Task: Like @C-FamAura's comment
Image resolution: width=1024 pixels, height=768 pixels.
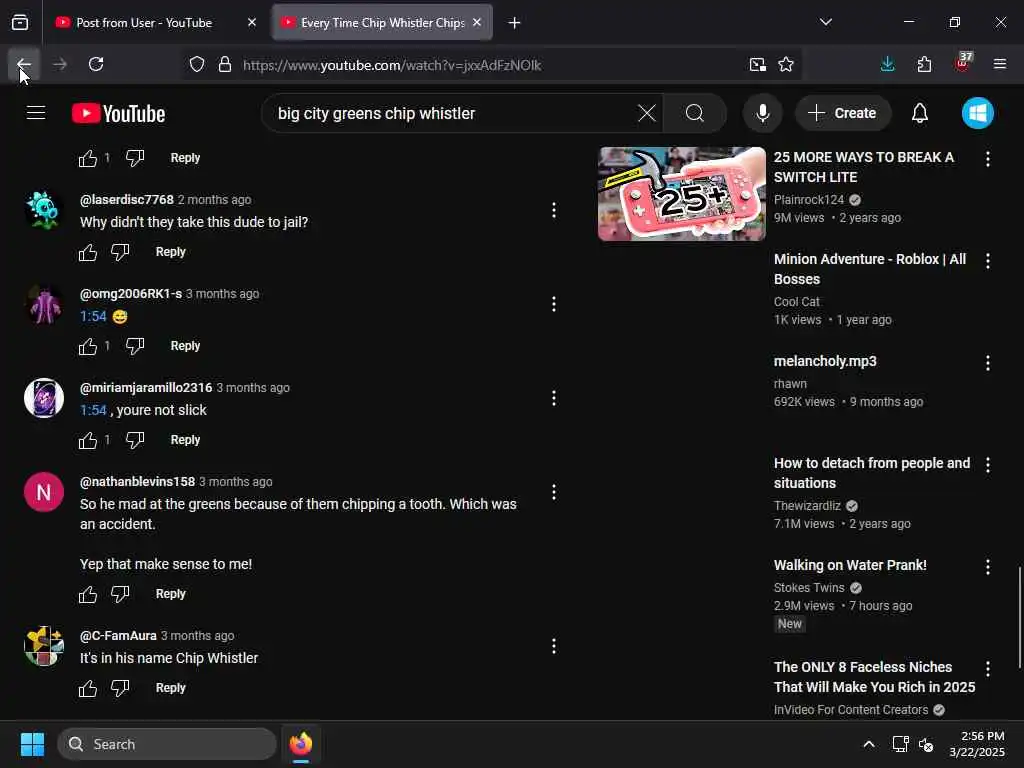Action: [88, 688]
